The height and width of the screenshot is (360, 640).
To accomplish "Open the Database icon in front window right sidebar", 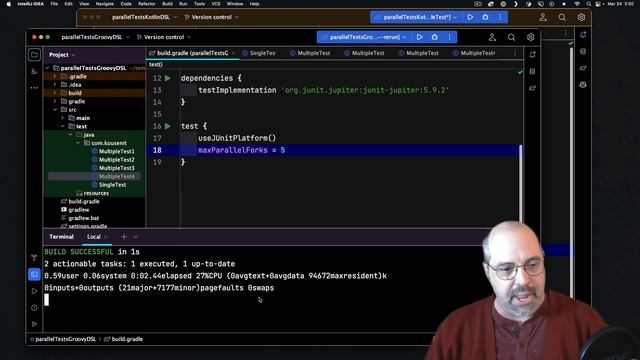I will (x=532, y=71).
